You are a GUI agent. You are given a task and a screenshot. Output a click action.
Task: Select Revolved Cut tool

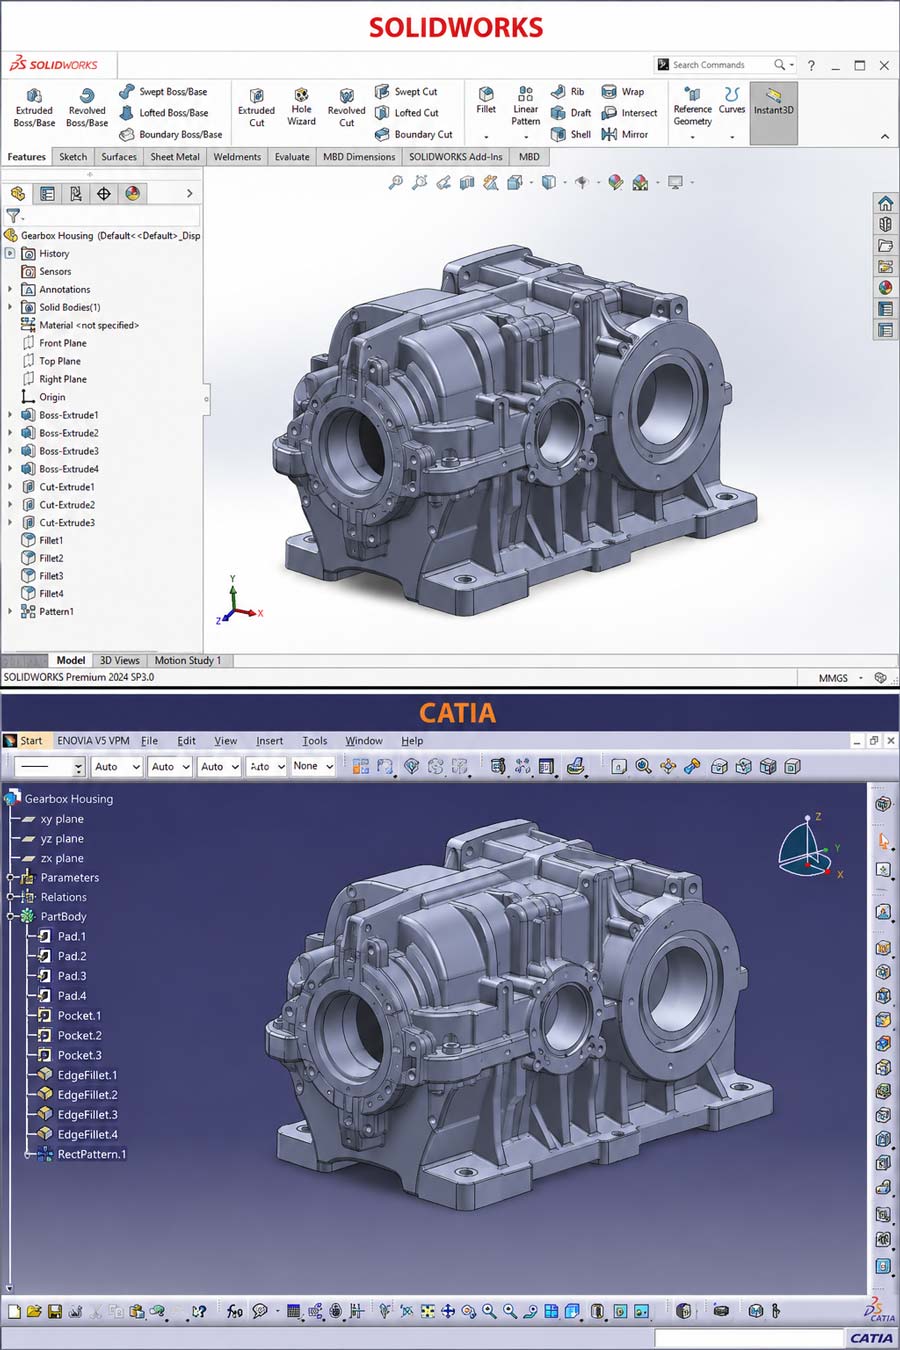[346, 109]
